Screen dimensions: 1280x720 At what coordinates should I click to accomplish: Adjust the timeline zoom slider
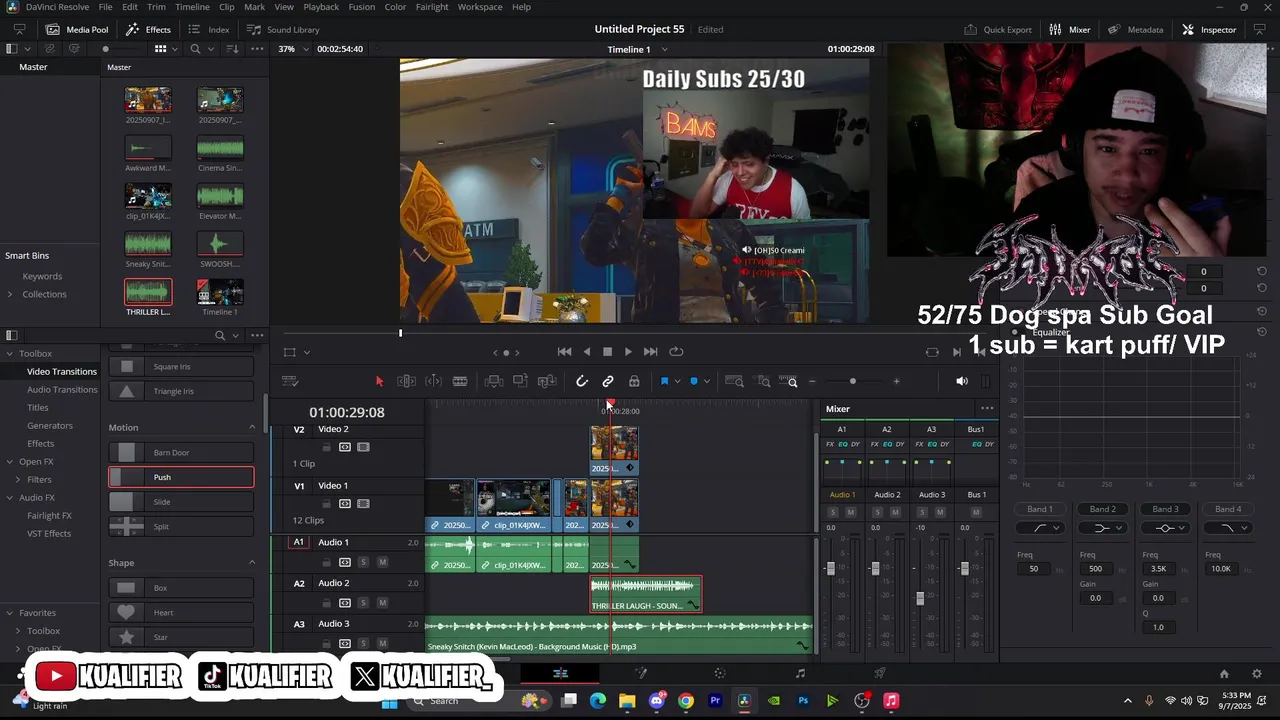point(852,381)
